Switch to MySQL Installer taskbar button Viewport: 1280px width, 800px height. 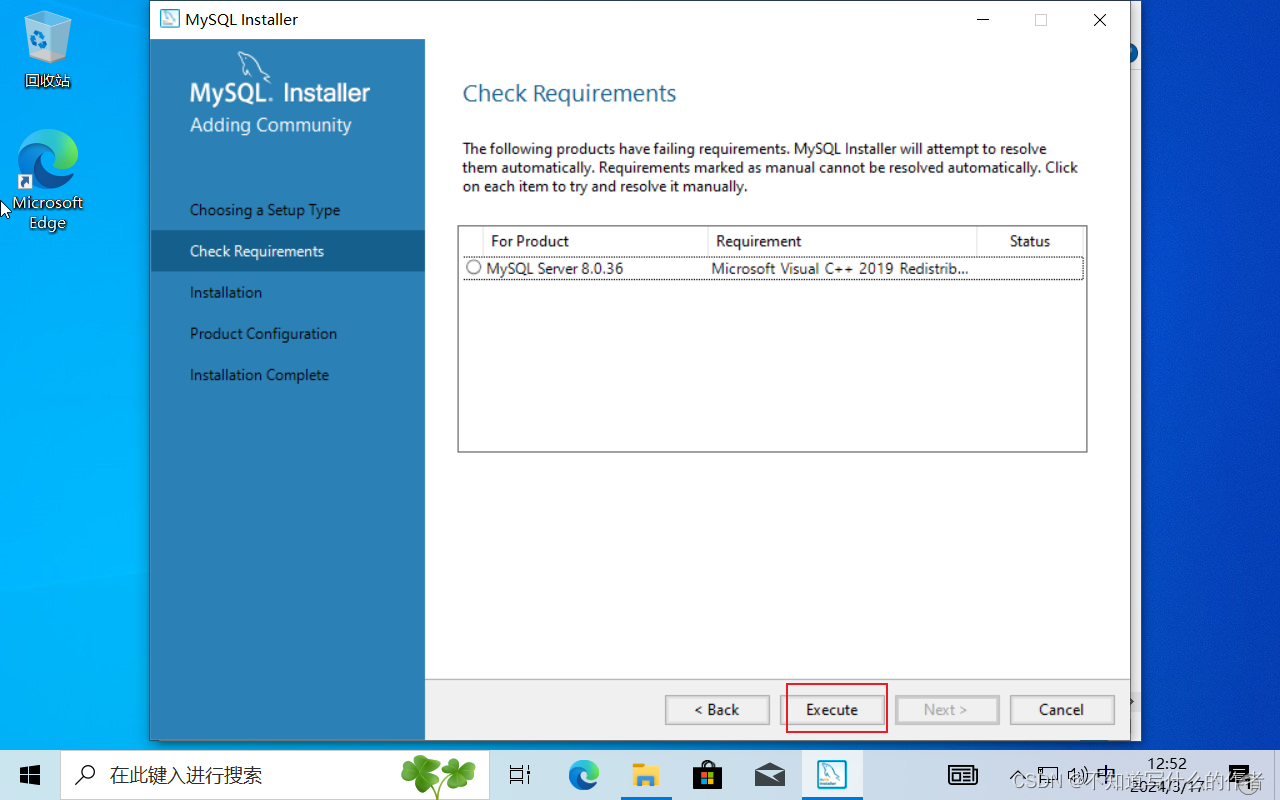(832, 775)
